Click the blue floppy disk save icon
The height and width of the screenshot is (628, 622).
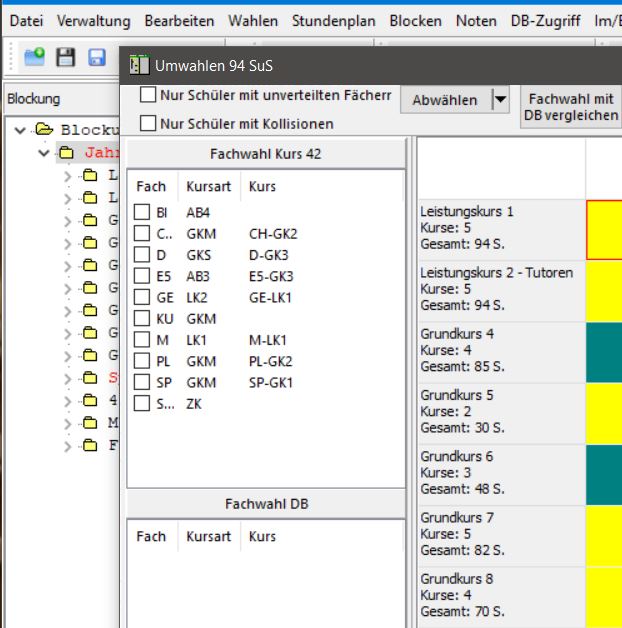pyautogui.click(x=97, y=57)
